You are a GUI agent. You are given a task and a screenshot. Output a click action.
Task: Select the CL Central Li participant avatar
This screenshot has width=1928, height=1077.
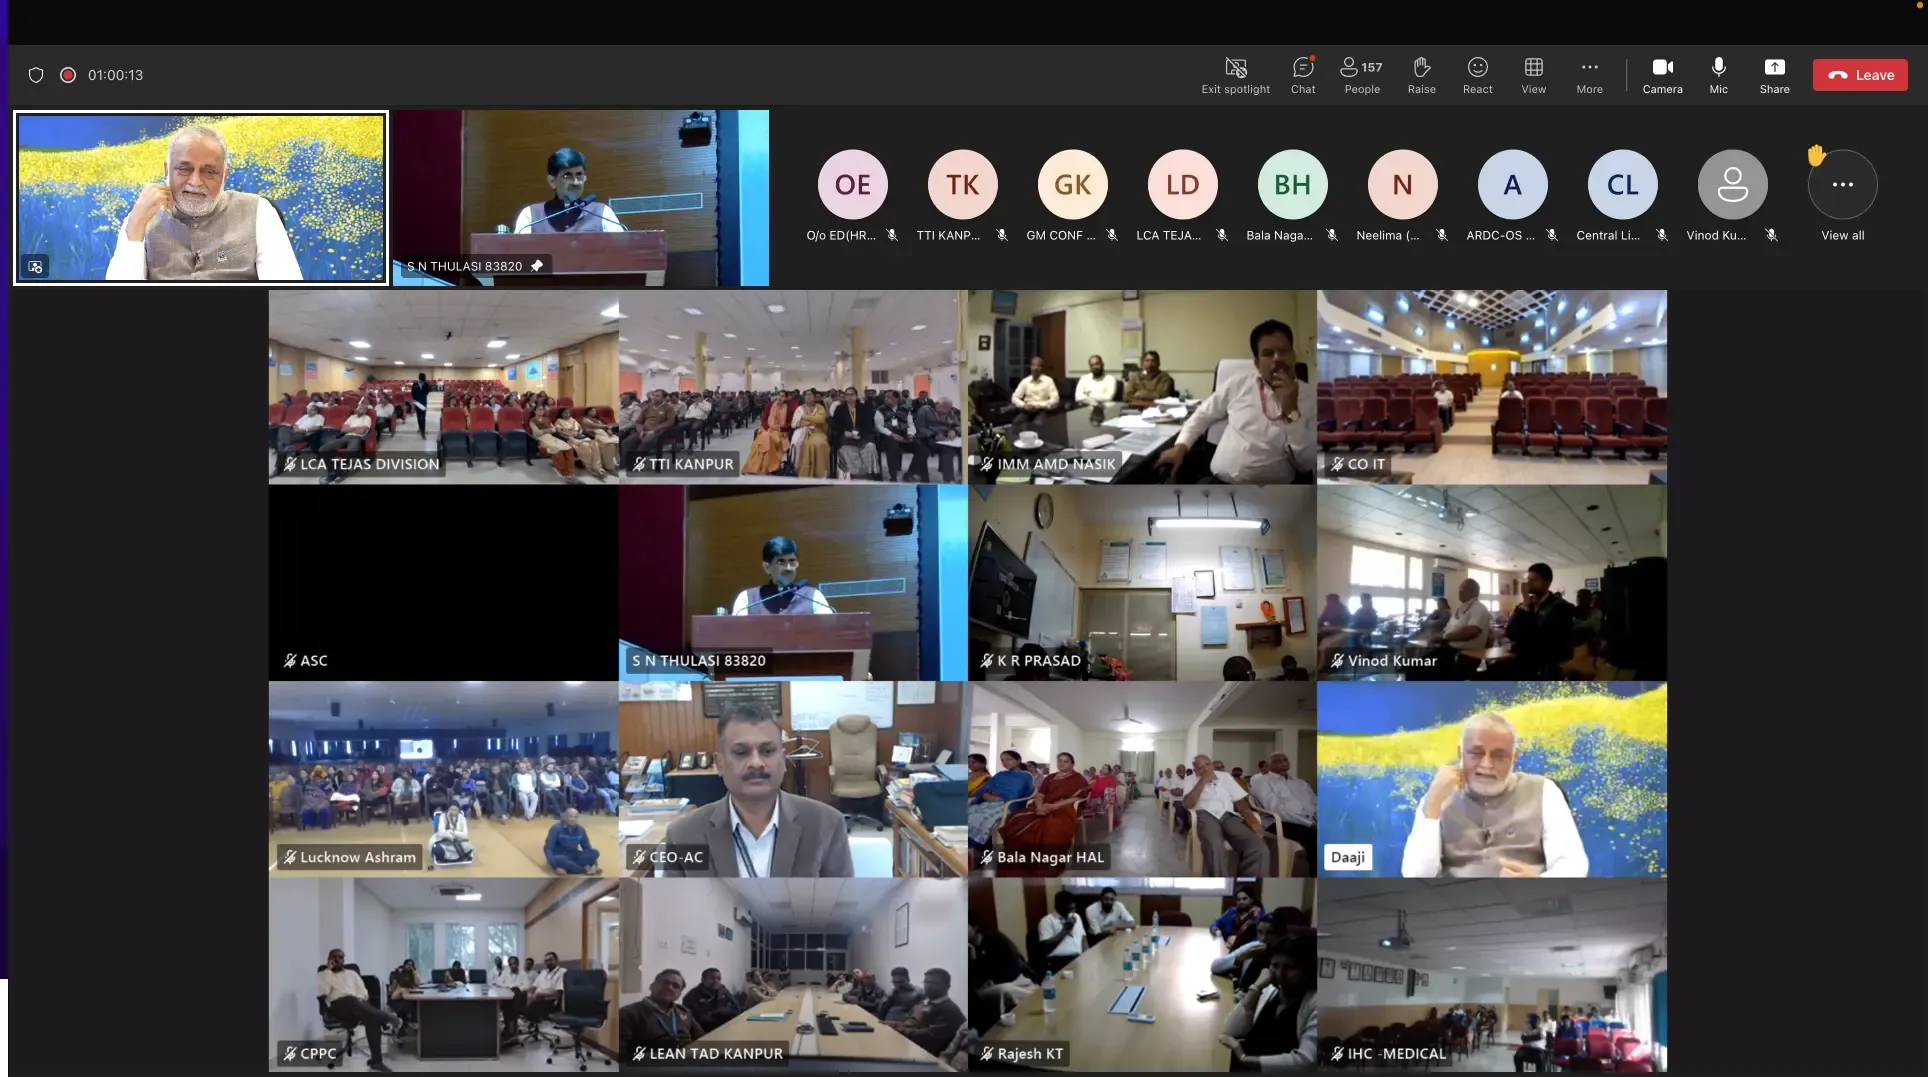(x=1622, y=185)
